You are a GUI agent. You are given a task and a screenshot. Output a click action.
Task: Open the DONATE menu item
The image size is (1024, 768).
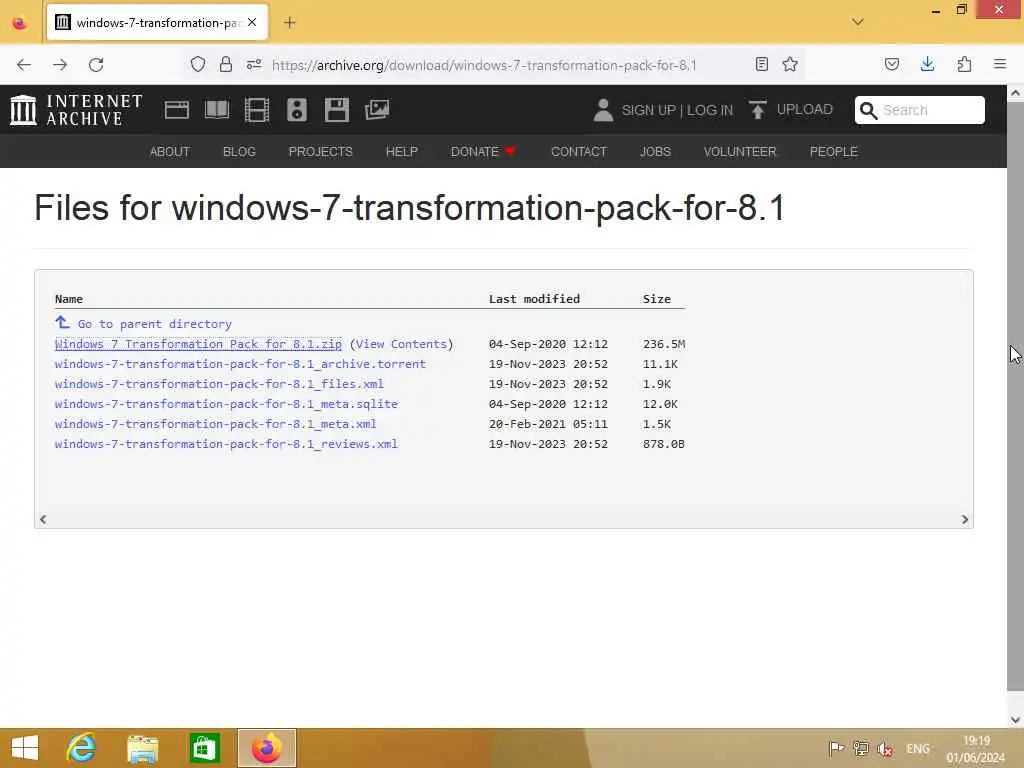483,152
